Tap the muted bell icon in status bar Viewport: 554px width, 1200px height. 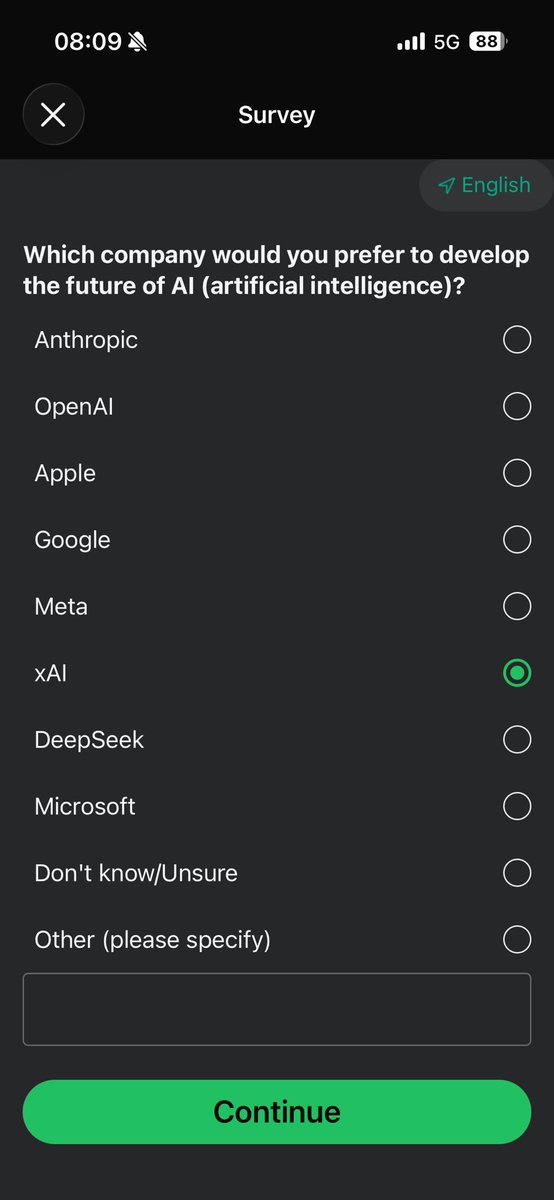pos(137,42)
